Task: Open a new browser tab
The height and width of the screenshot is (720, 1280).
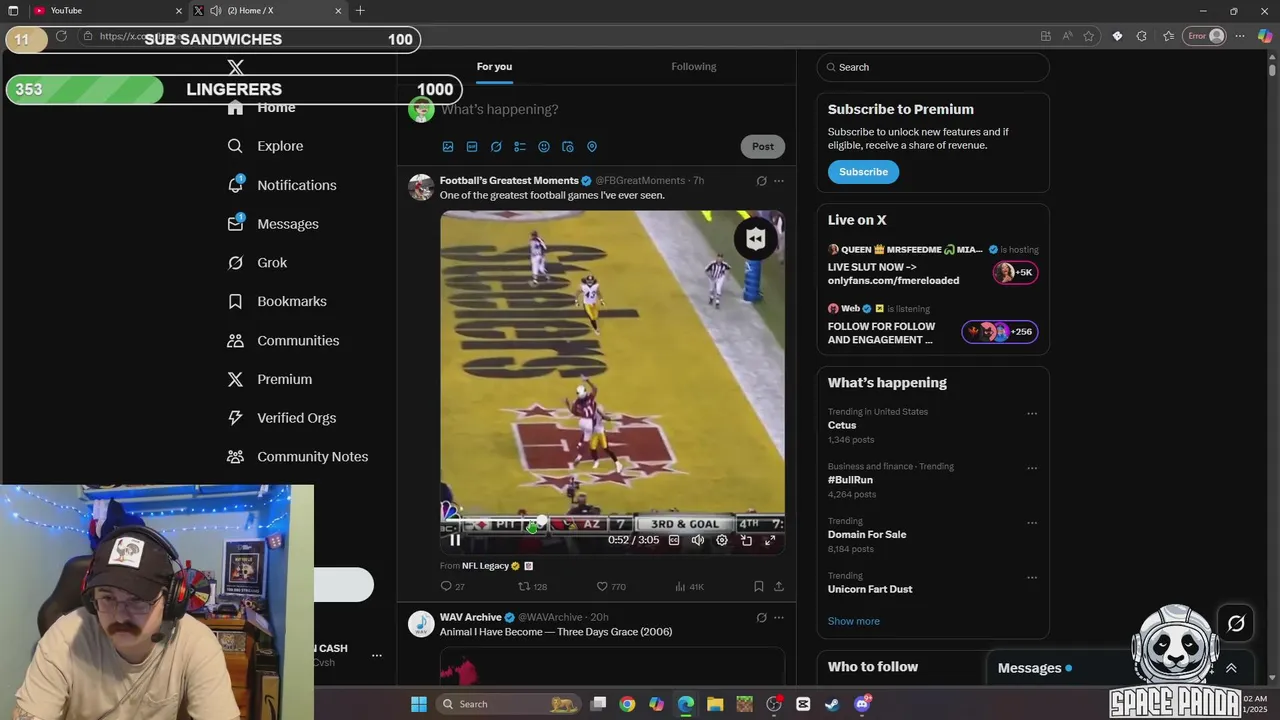Action: pyautogui.click(x=360, y=11)
